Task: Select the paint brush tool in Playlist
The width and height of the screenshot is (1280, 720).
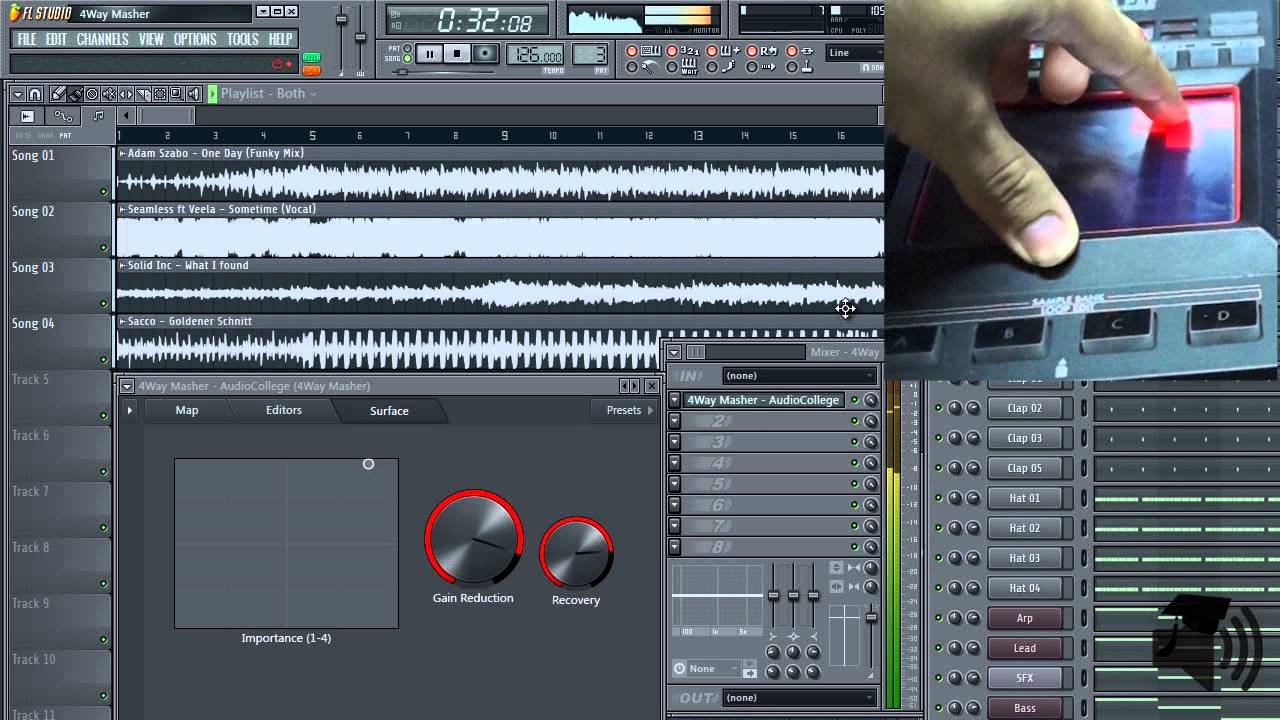Action: coord(75,94)
